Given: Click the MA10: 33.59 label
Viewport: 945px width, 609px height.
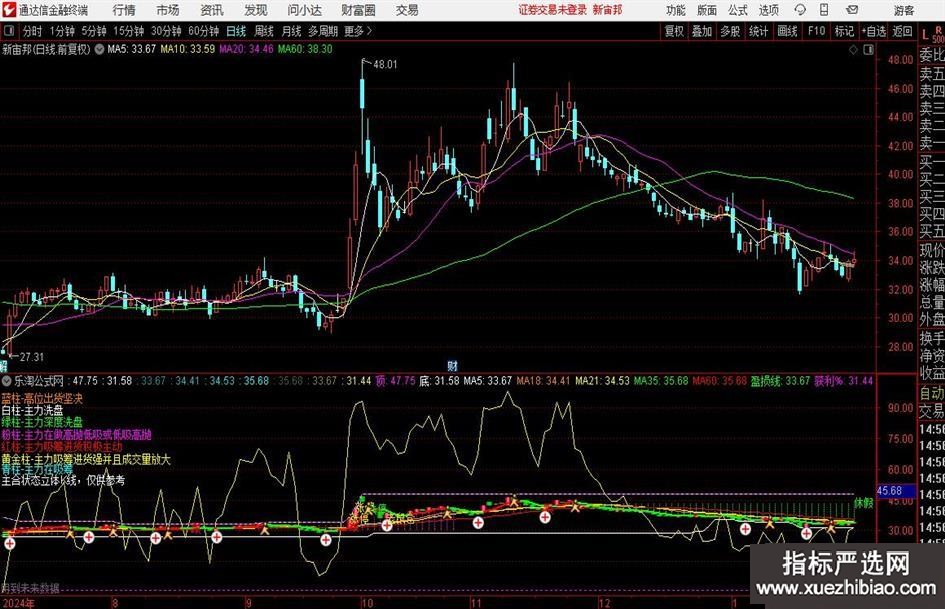Looking at the screenshot, I should (187, 49).
